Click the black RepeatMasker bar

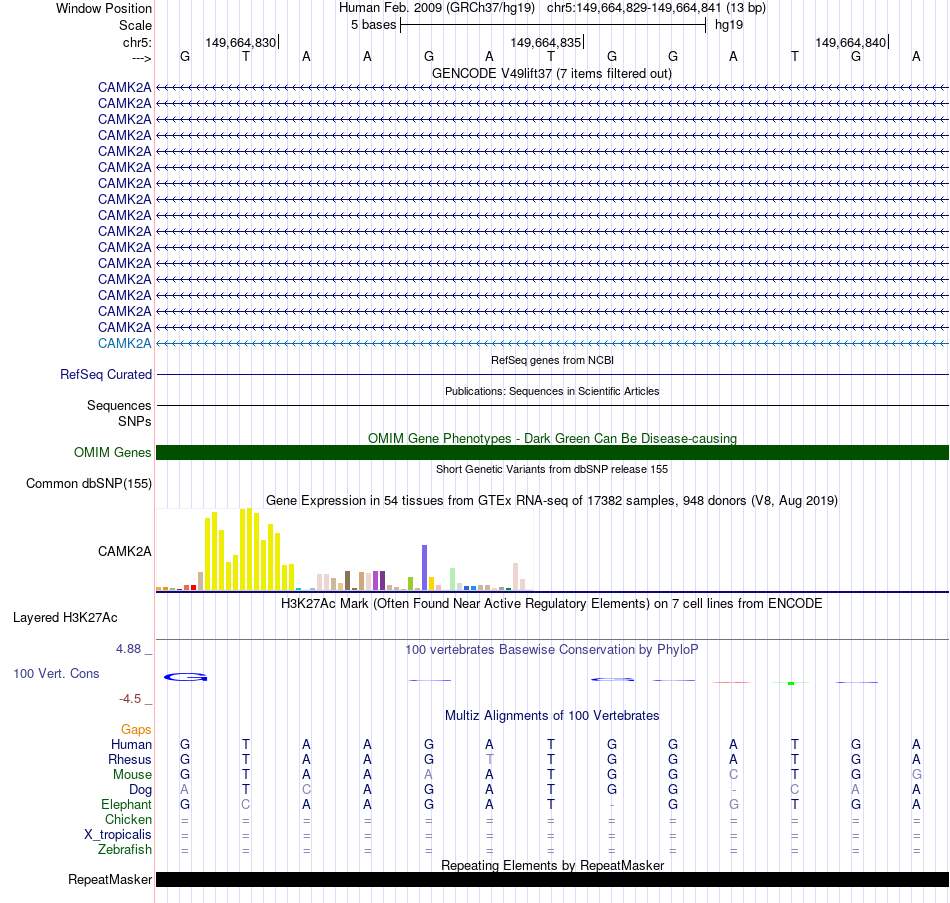[x=552, y=880]
